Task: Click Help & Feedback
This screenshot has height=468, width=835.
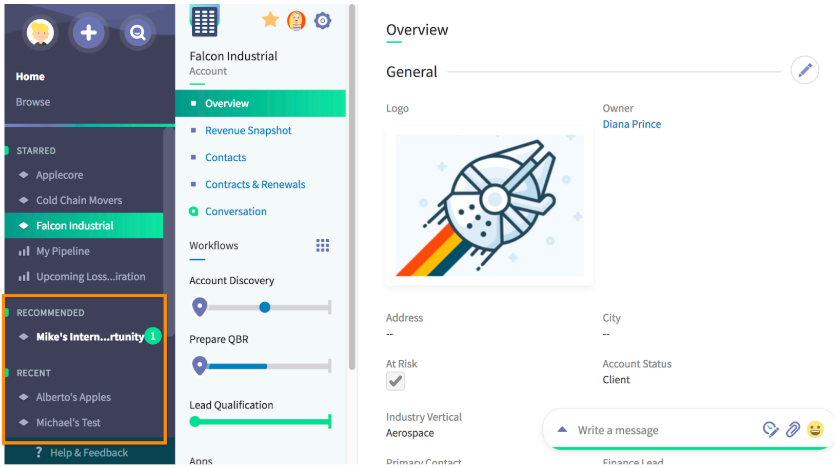Action: (x=89, y=453)
